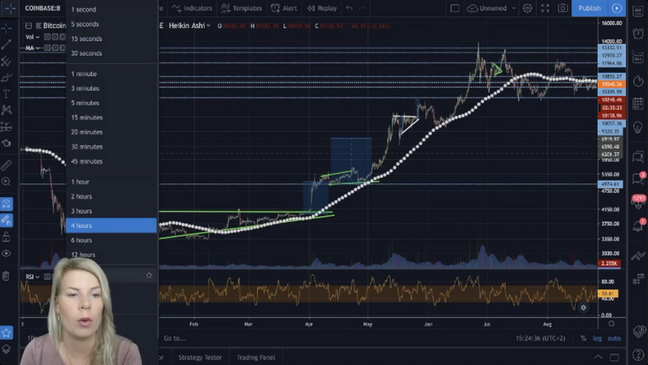
Task: Select 1 second interval
Action: 112,9
